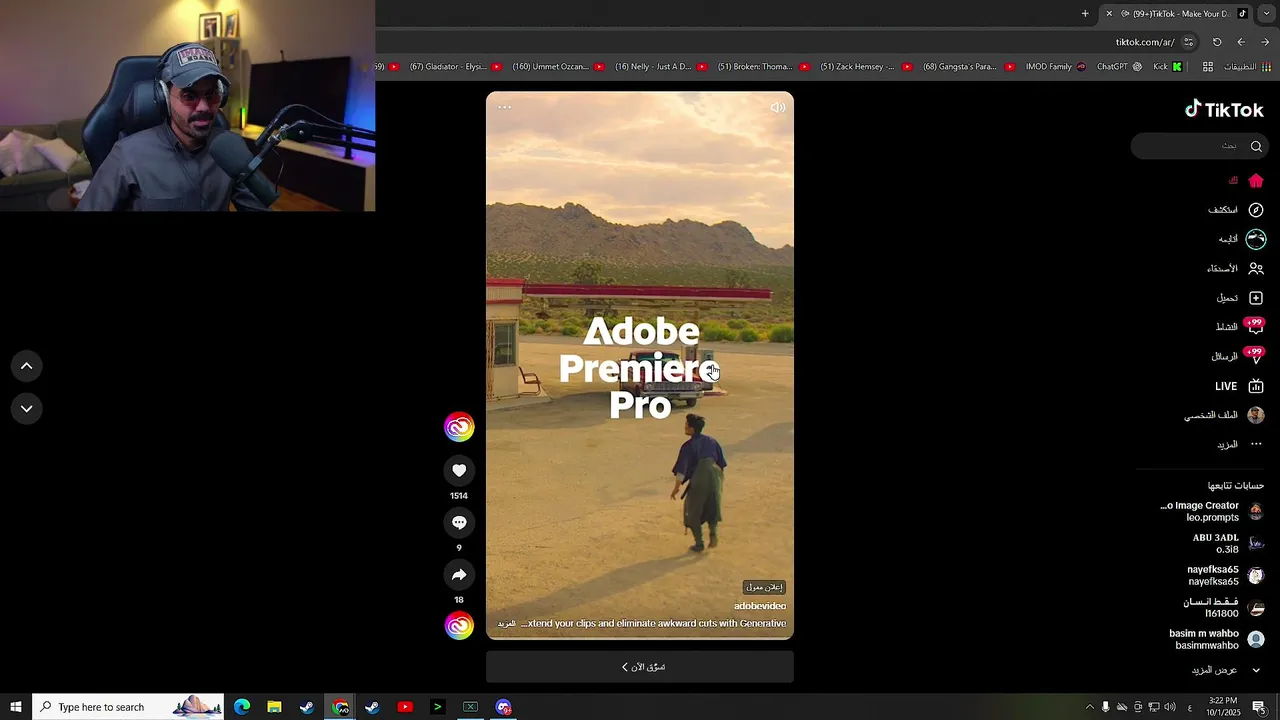Viewport: 1280px width, 720px height.
Task: Open leo.prompts followed account
Action: click(1212, 512)
